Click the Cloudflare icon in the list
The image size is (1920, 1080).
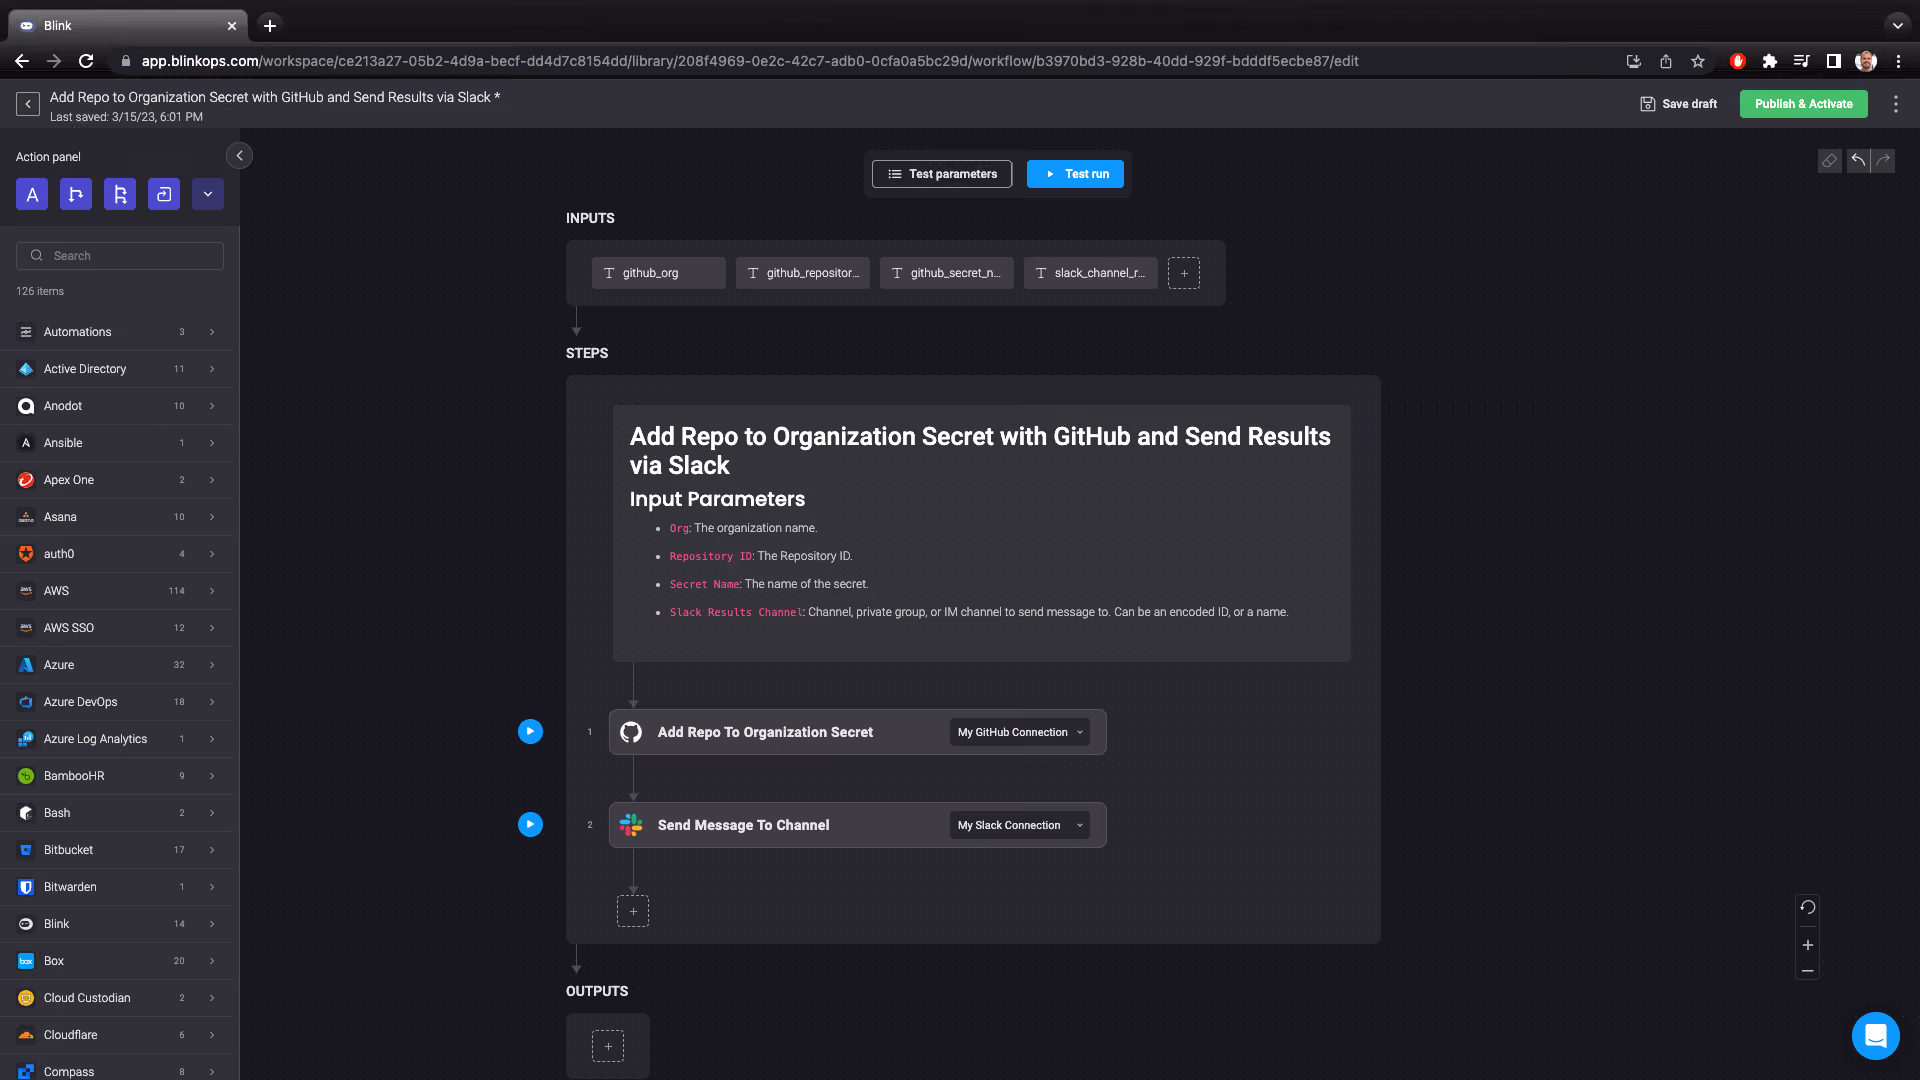[26, 1035]
